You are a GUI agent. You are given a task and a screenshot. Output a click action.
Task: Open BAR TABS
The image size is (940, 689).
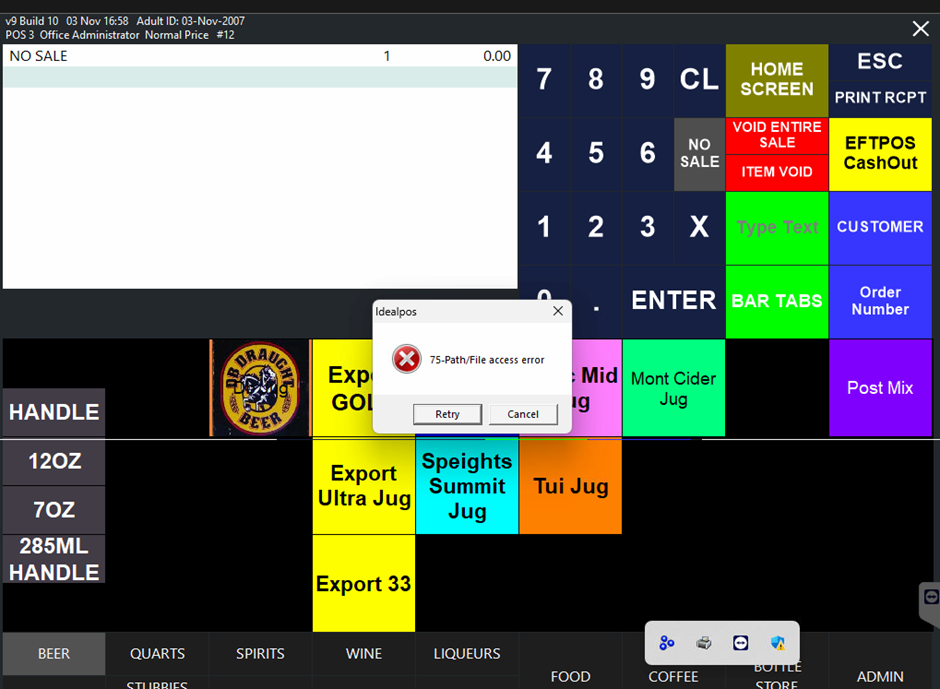coord(777,301)
